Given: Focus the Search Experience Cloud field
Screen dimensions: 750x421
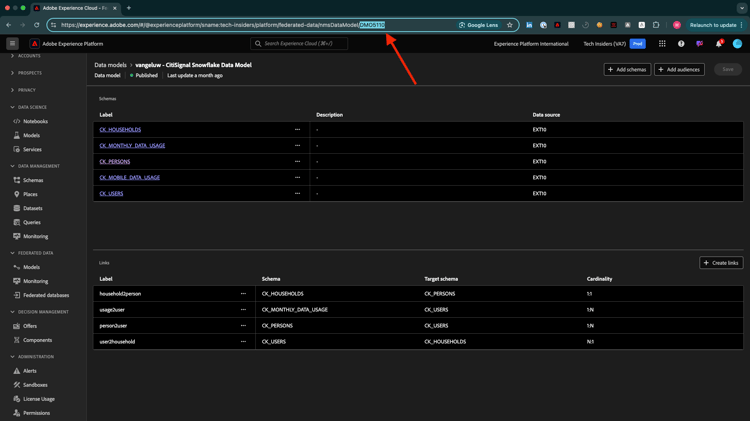Looking at the screenshot, I should 299,44.
